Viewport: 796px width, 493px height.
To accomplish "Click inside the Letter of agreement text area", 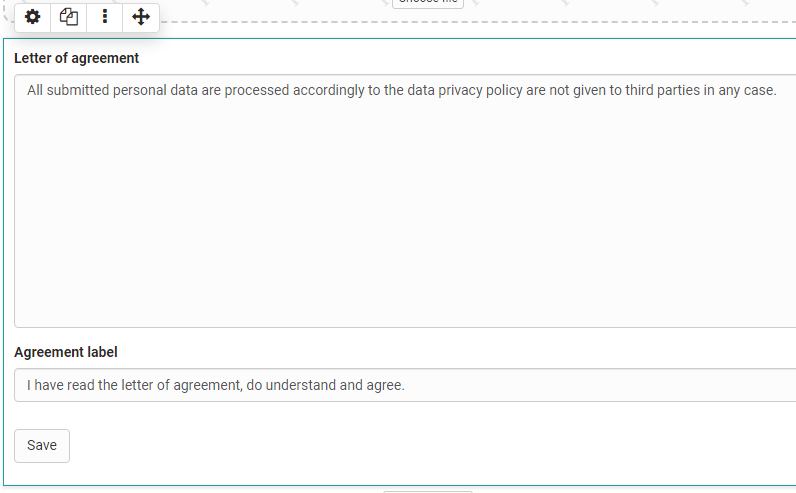I will click(405, 201).
